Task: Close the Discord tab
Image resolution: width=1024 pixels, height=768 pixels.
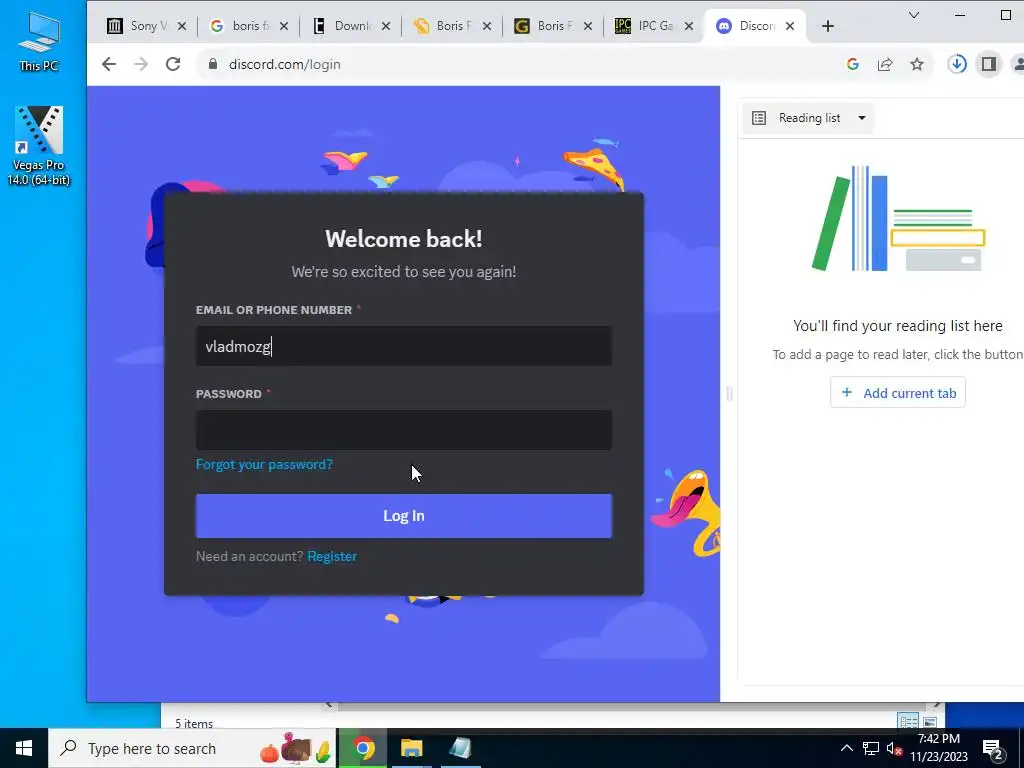Action: pos(790,26)
